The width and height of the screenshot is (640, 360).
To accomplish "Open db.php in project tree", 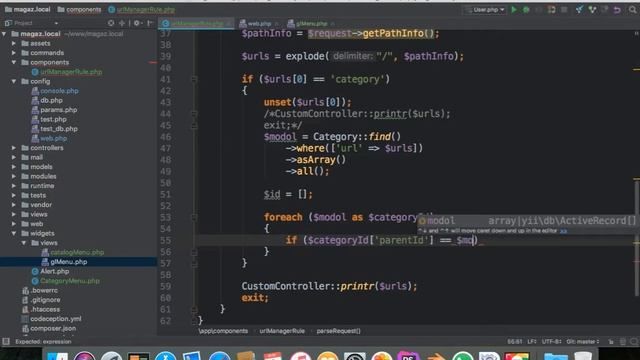I will click(51, 100).
